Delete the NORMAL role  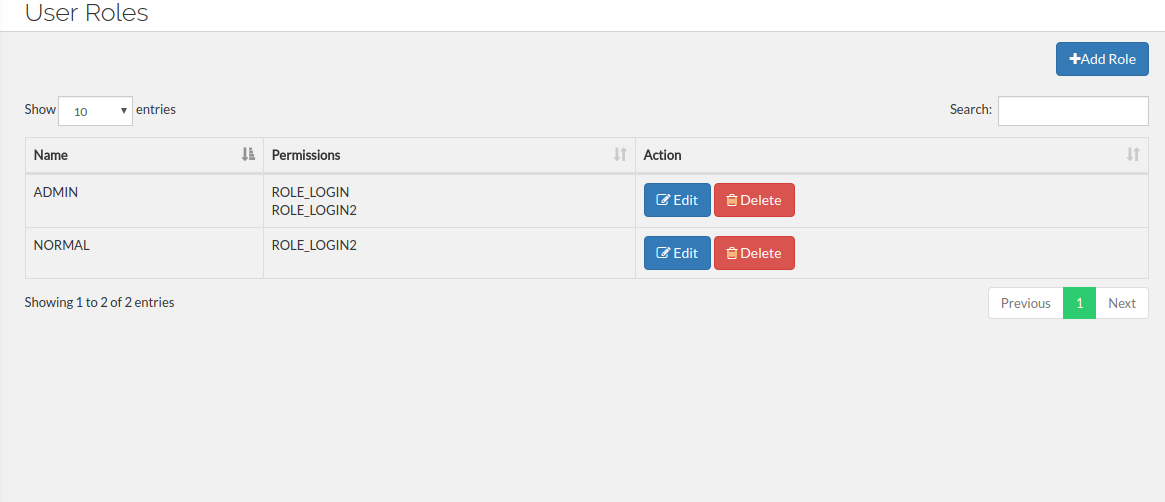coord(754,253)
